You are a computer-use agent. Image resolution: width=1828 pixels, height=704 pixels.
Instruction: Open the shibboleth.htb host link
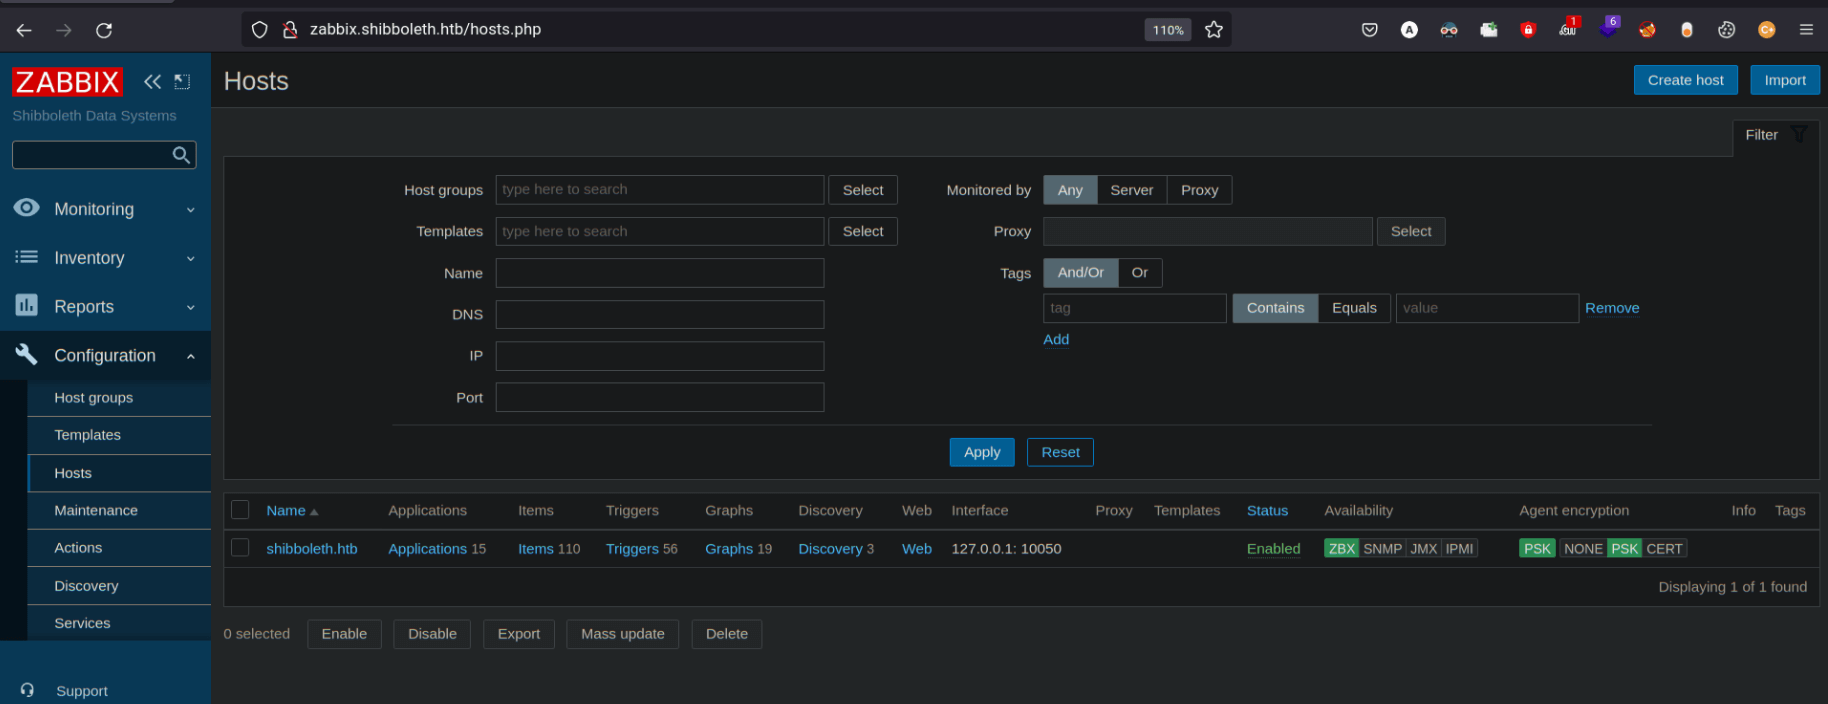coord(312,548)
